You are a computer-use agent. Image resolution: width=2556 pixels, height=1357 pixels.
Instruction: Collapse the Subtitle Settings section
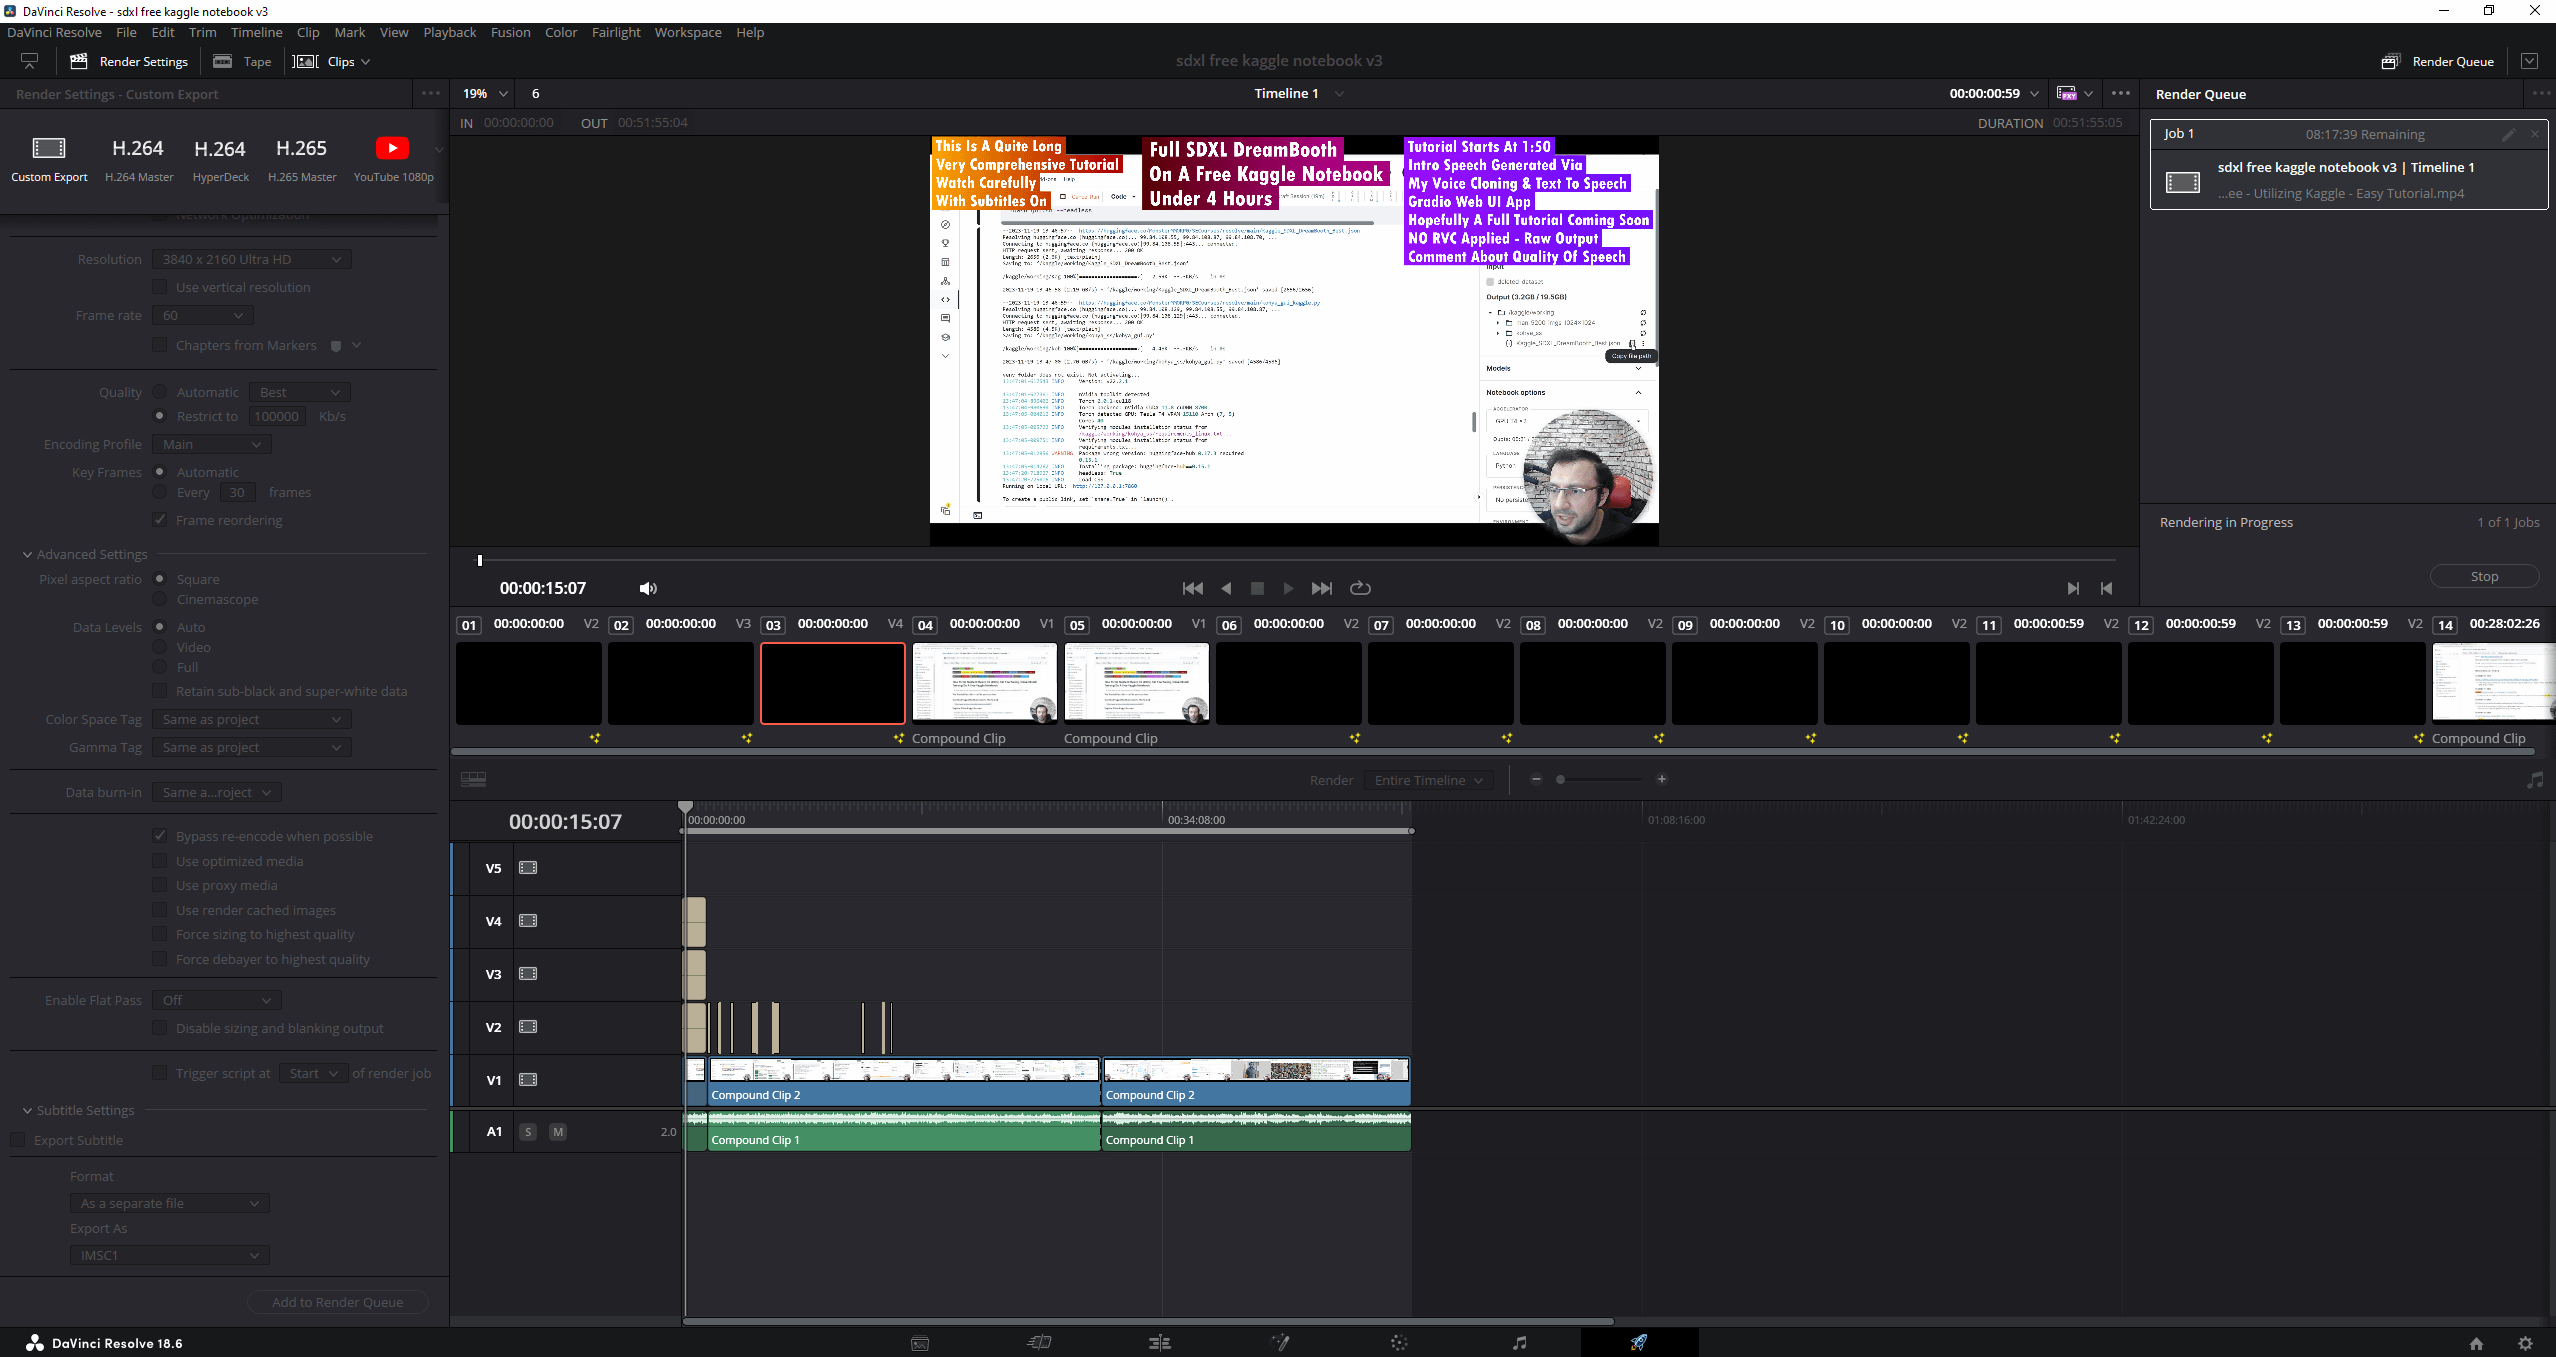(27, 1110)
